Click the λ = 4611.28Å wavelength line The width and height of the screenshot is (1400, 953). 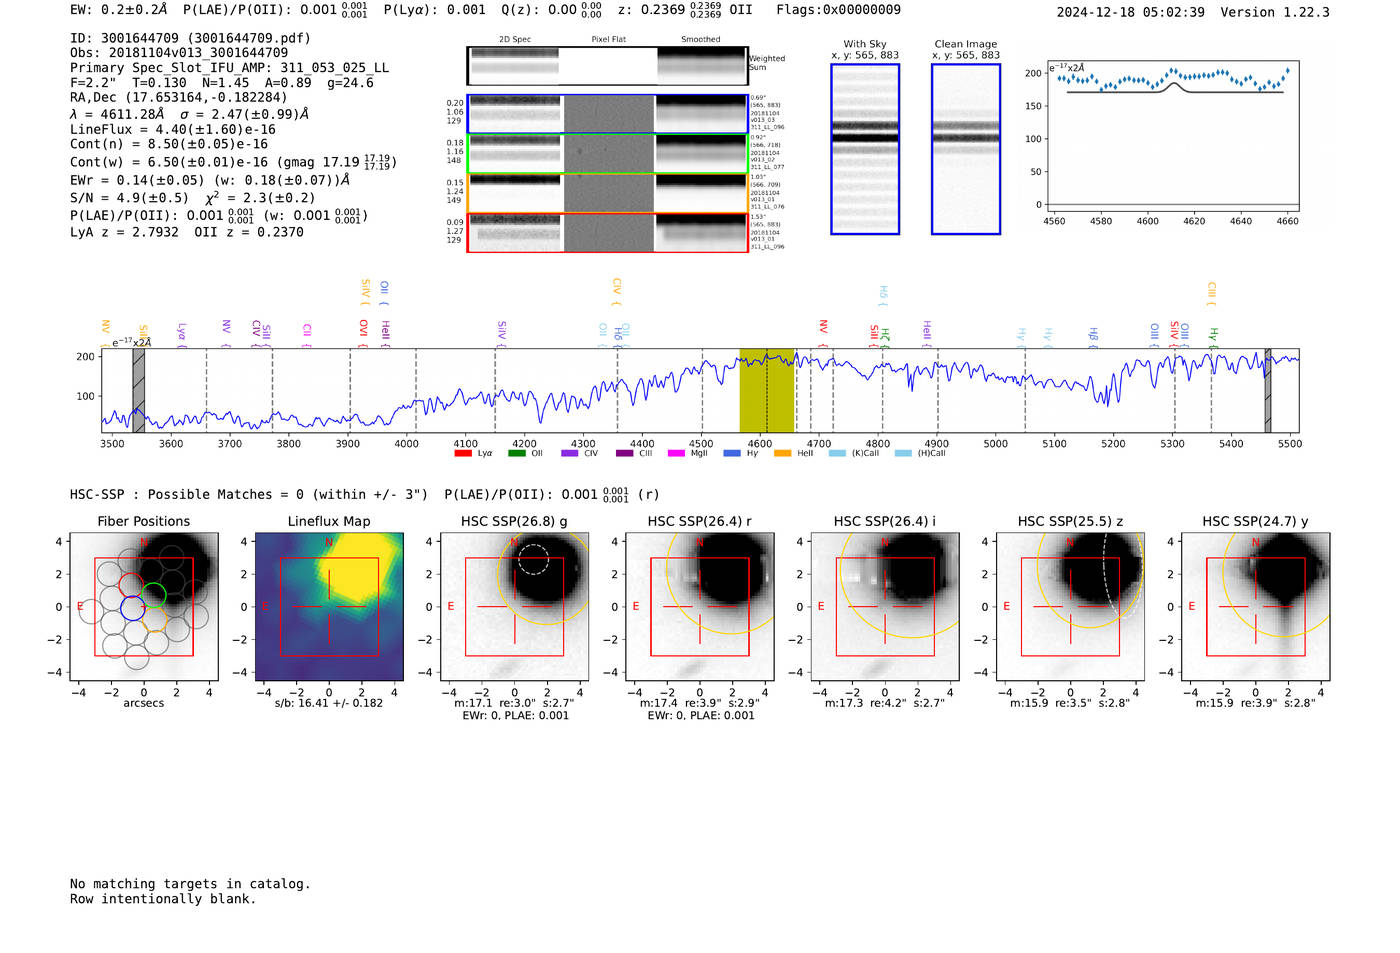pyautogui.click(x=189, y=114)
